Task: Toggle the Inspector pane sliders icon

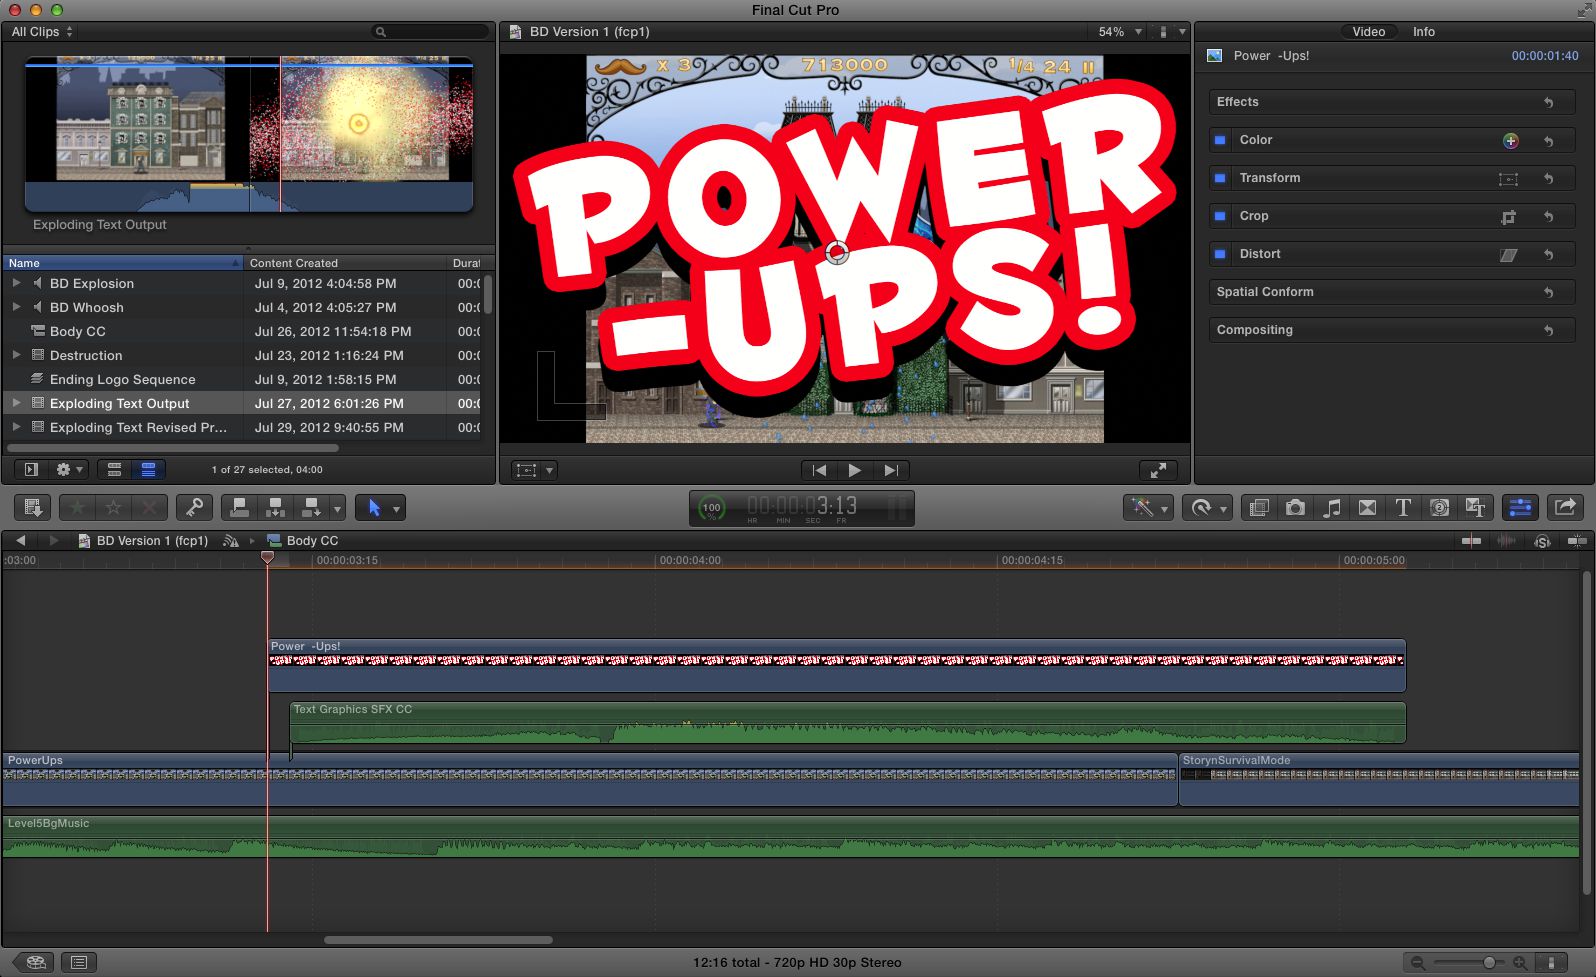Action: point(1520,508)
